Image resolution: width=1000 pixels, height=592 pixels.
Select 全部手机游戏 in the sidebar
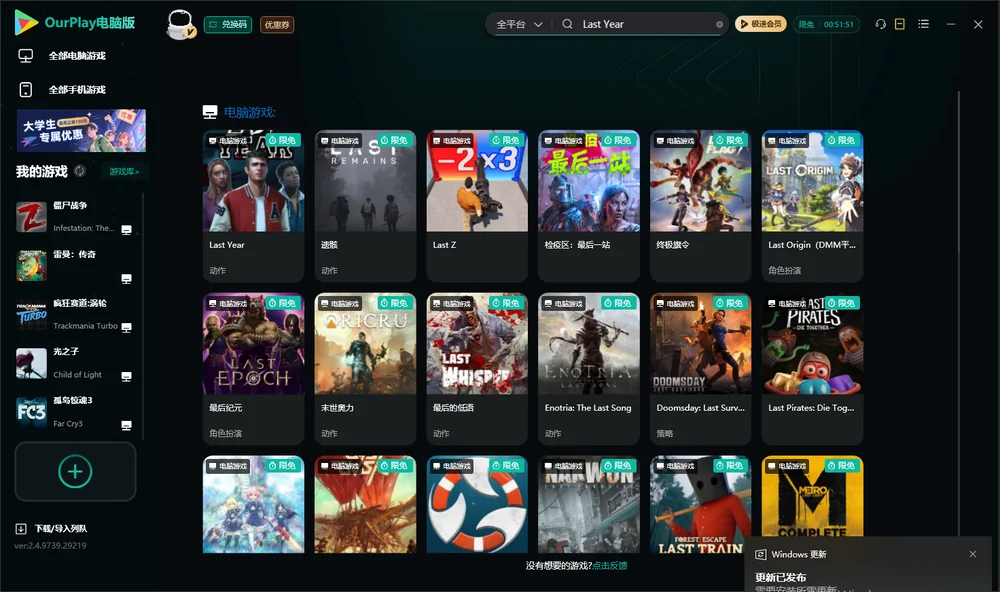tap(62, 89)
